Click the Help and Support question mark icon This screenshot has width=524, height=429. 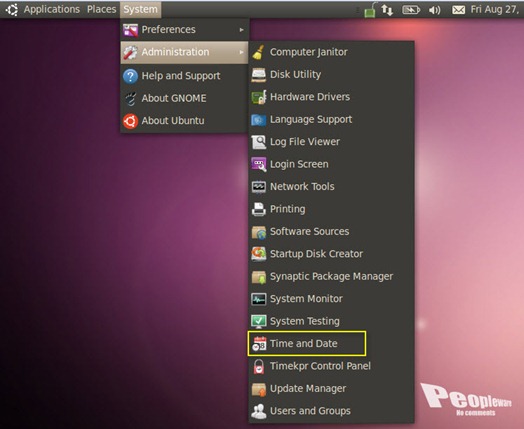click(130, 76)
